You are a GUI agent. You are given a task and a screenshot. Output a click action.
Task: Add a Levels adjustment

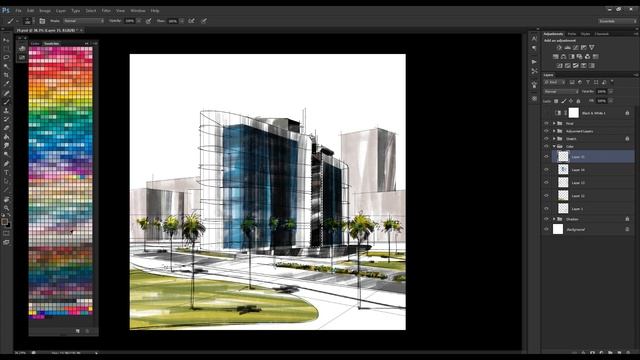(567, 48)
